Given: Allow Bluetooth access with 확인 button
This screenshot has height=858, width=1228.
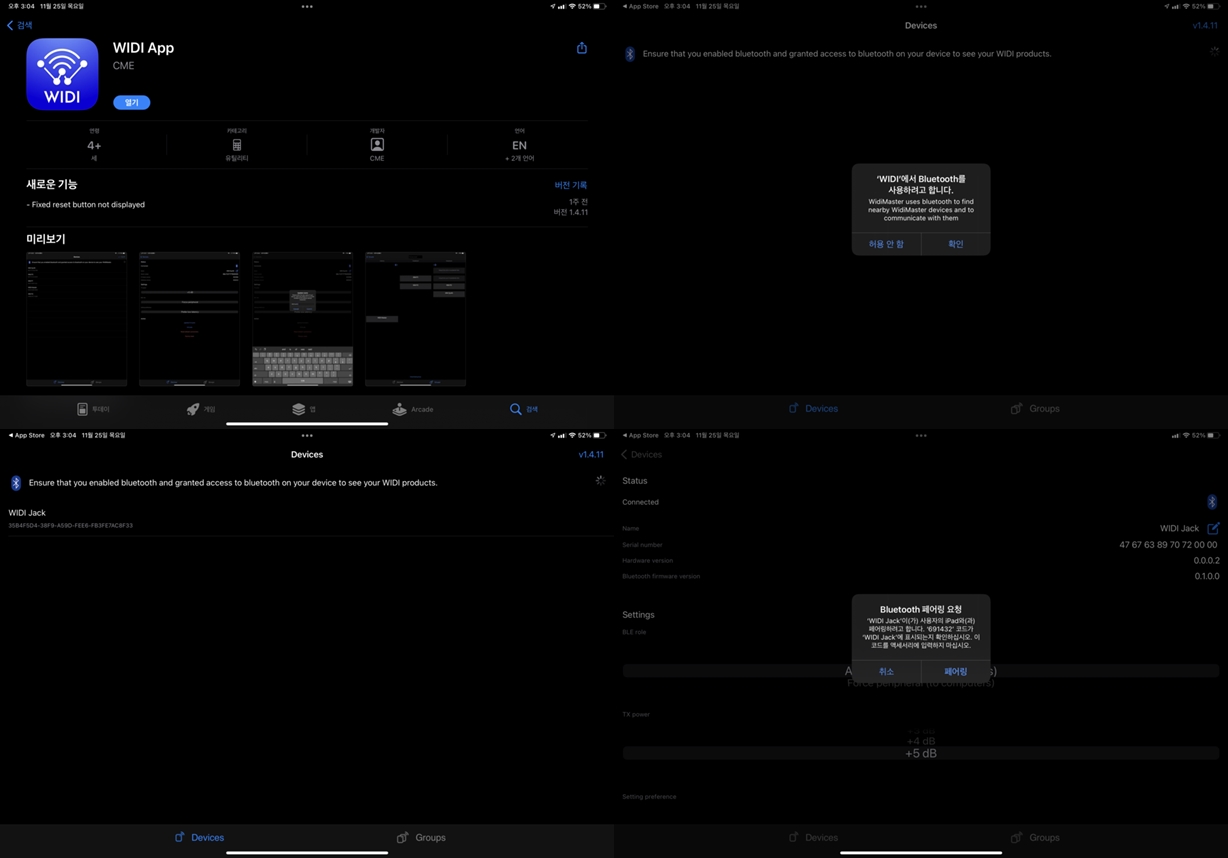Looking at the screenshot, I should (956, 244).
